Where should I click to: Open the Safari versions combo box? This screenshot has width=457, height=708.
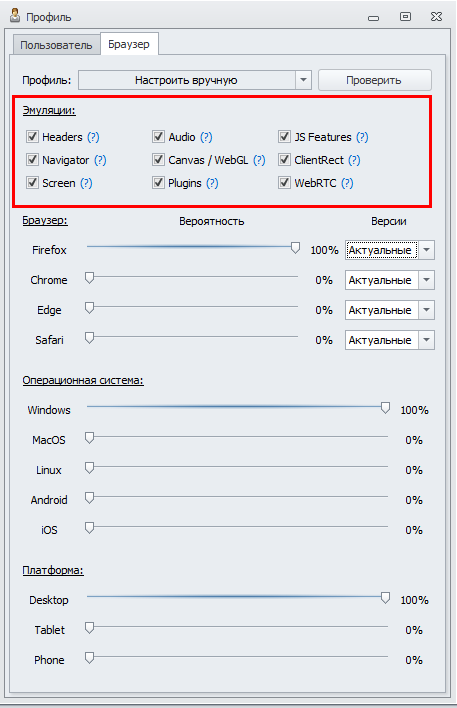coord(390,340)
